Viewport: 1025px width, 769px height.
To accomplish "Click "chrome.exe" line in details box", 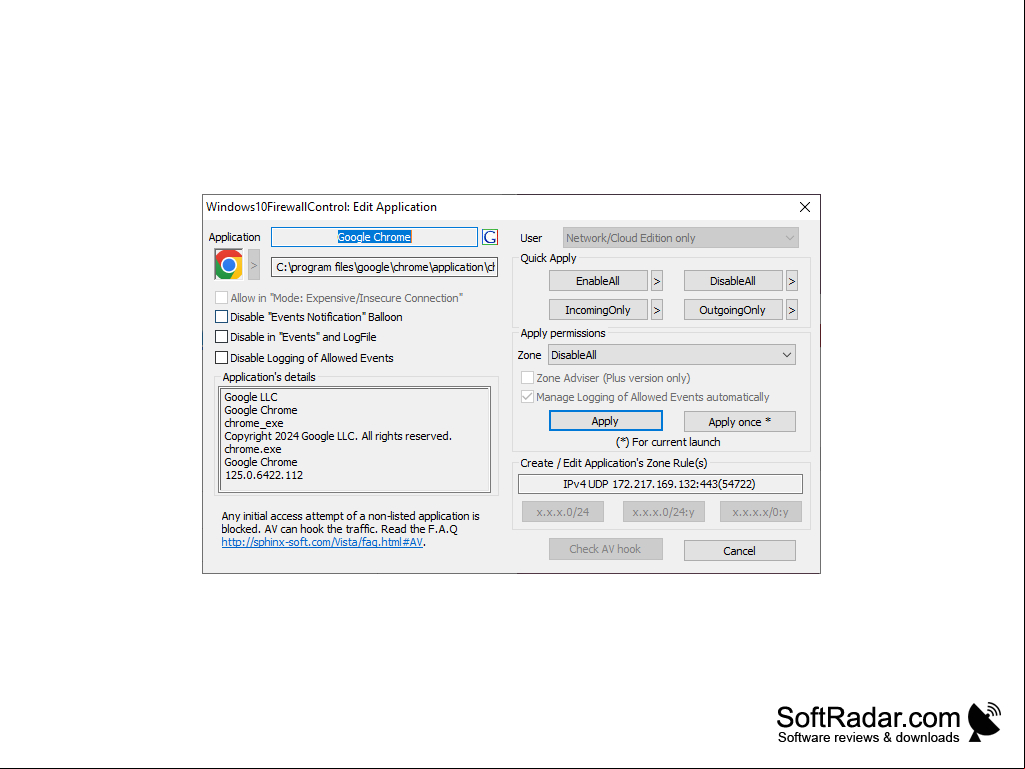I will (253, 449).
